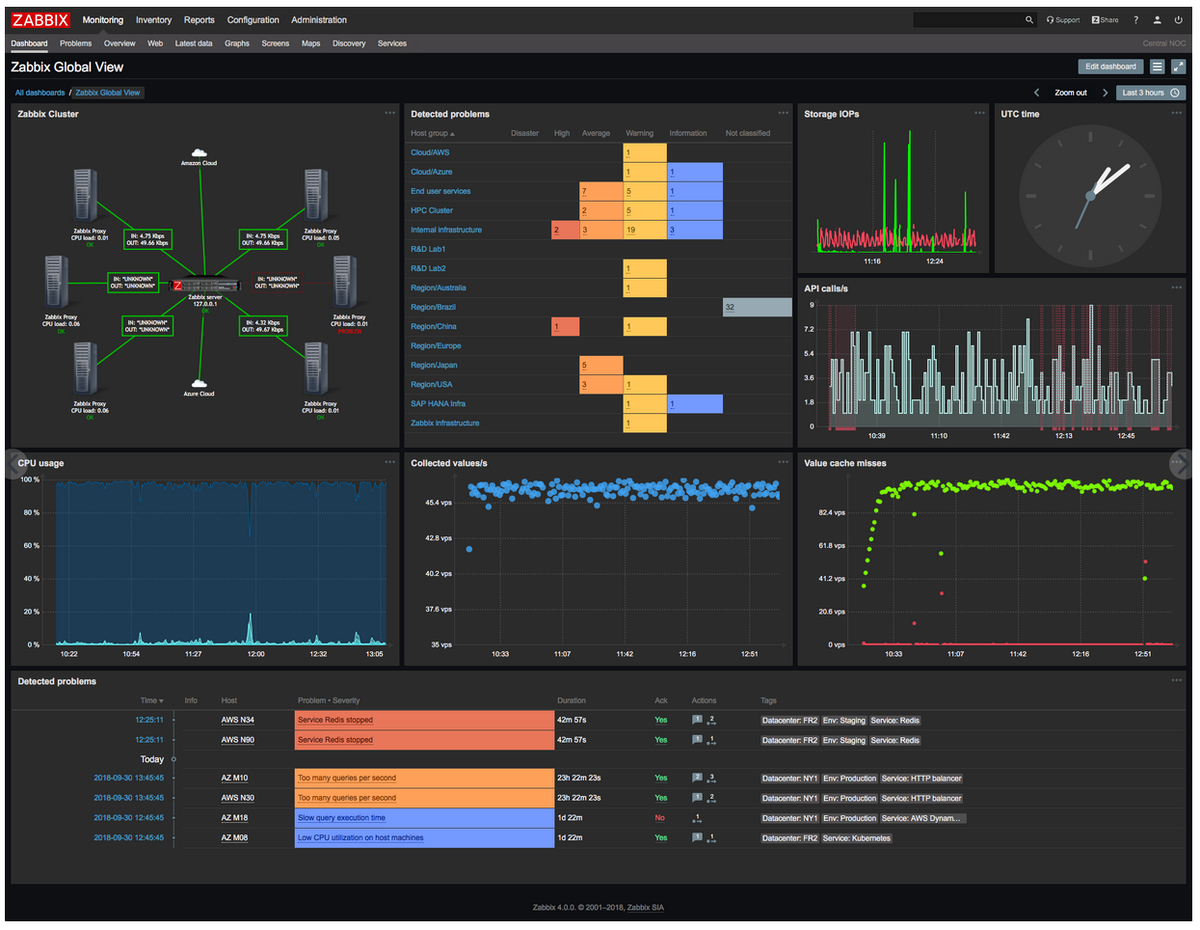Sign out using the power icon
1200x930 pixels.
[x=1180, y=20]
